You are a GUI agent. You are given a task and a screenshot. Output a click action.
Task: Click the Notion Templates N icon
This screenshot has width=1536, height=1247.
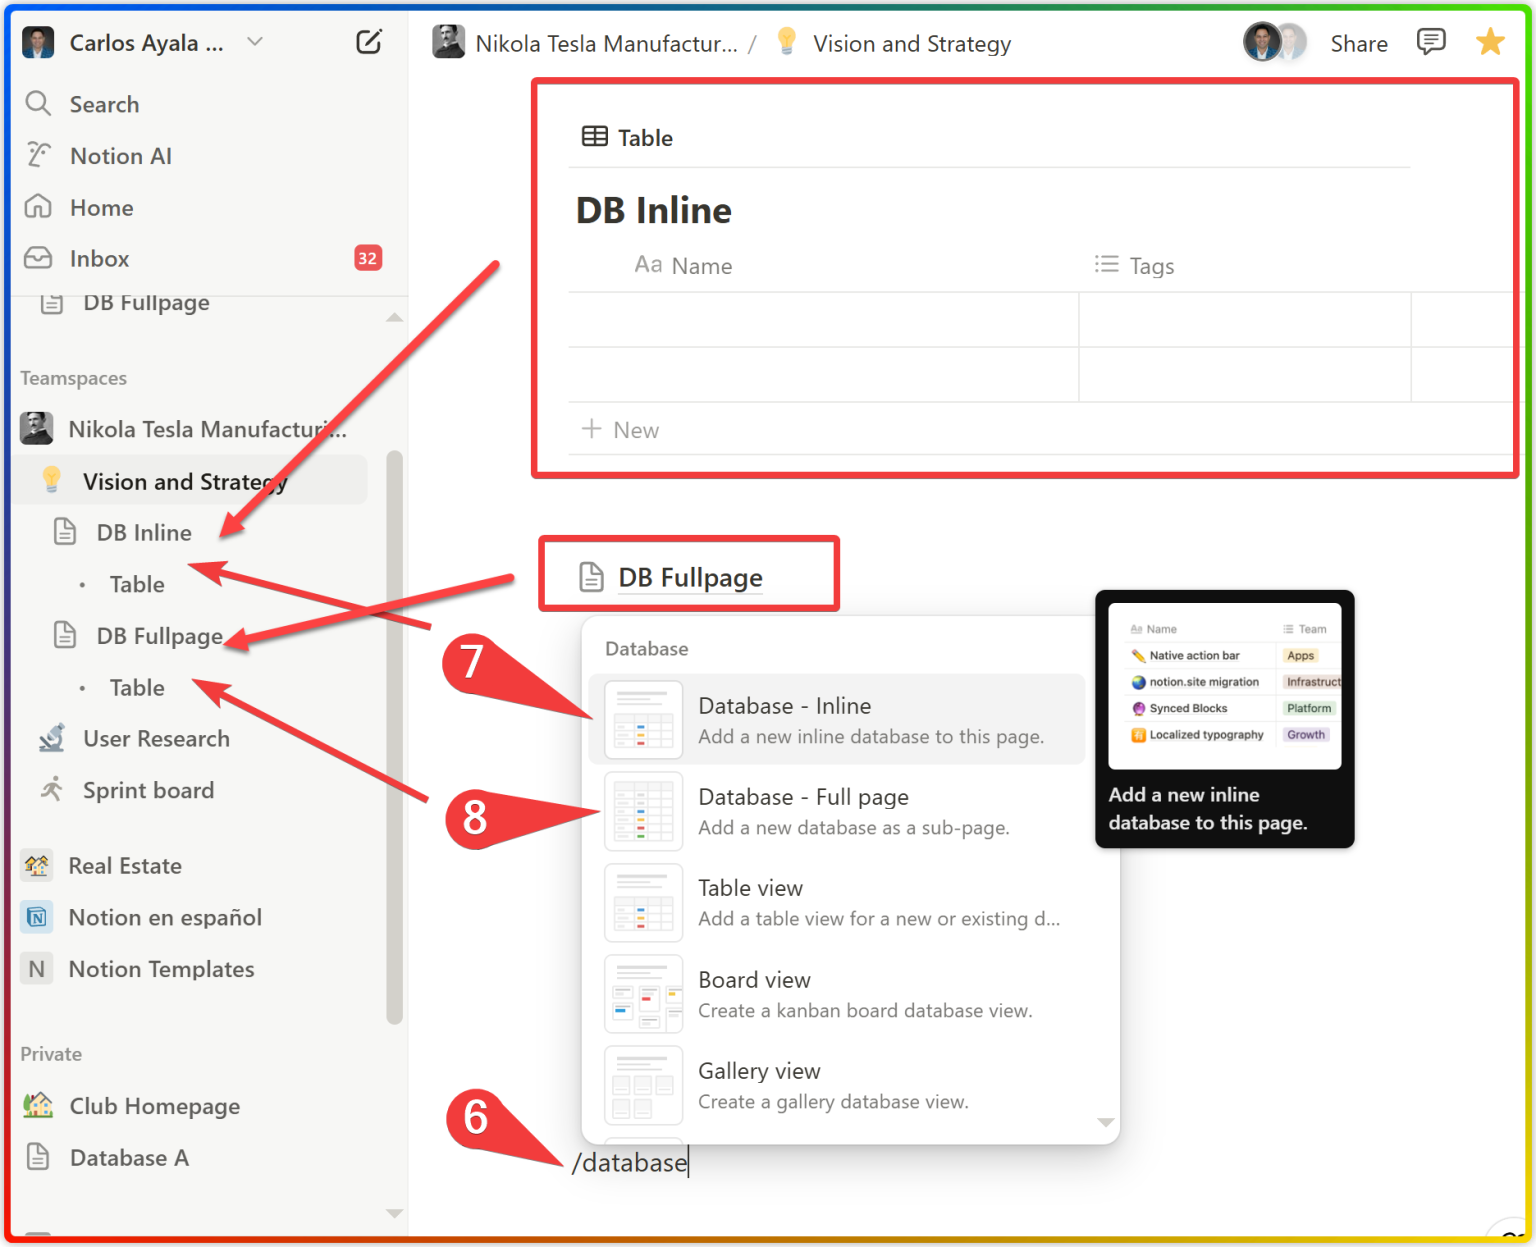coord(36,968)
